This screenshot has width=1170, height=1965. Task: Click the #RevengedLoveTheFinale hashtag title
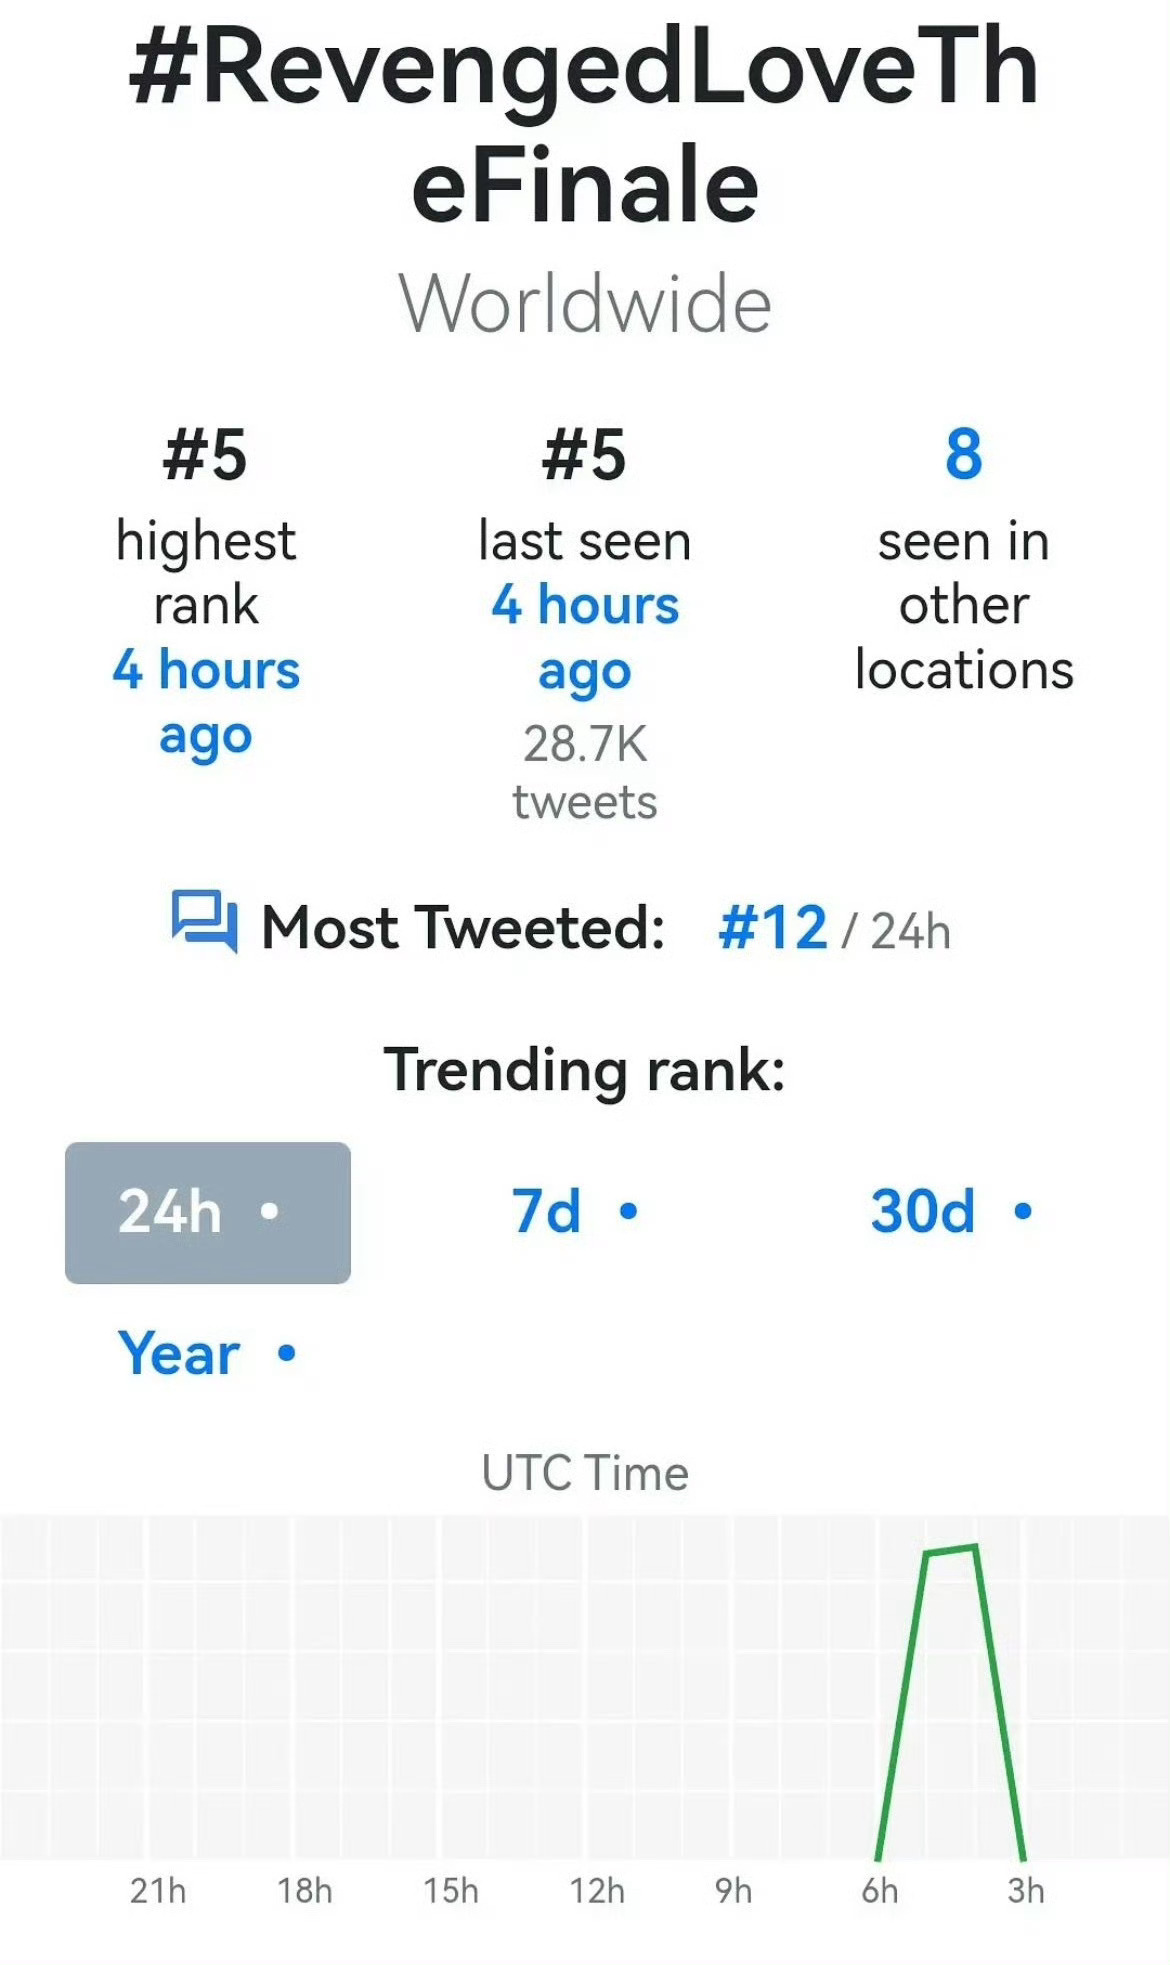[x=585, y=125]
